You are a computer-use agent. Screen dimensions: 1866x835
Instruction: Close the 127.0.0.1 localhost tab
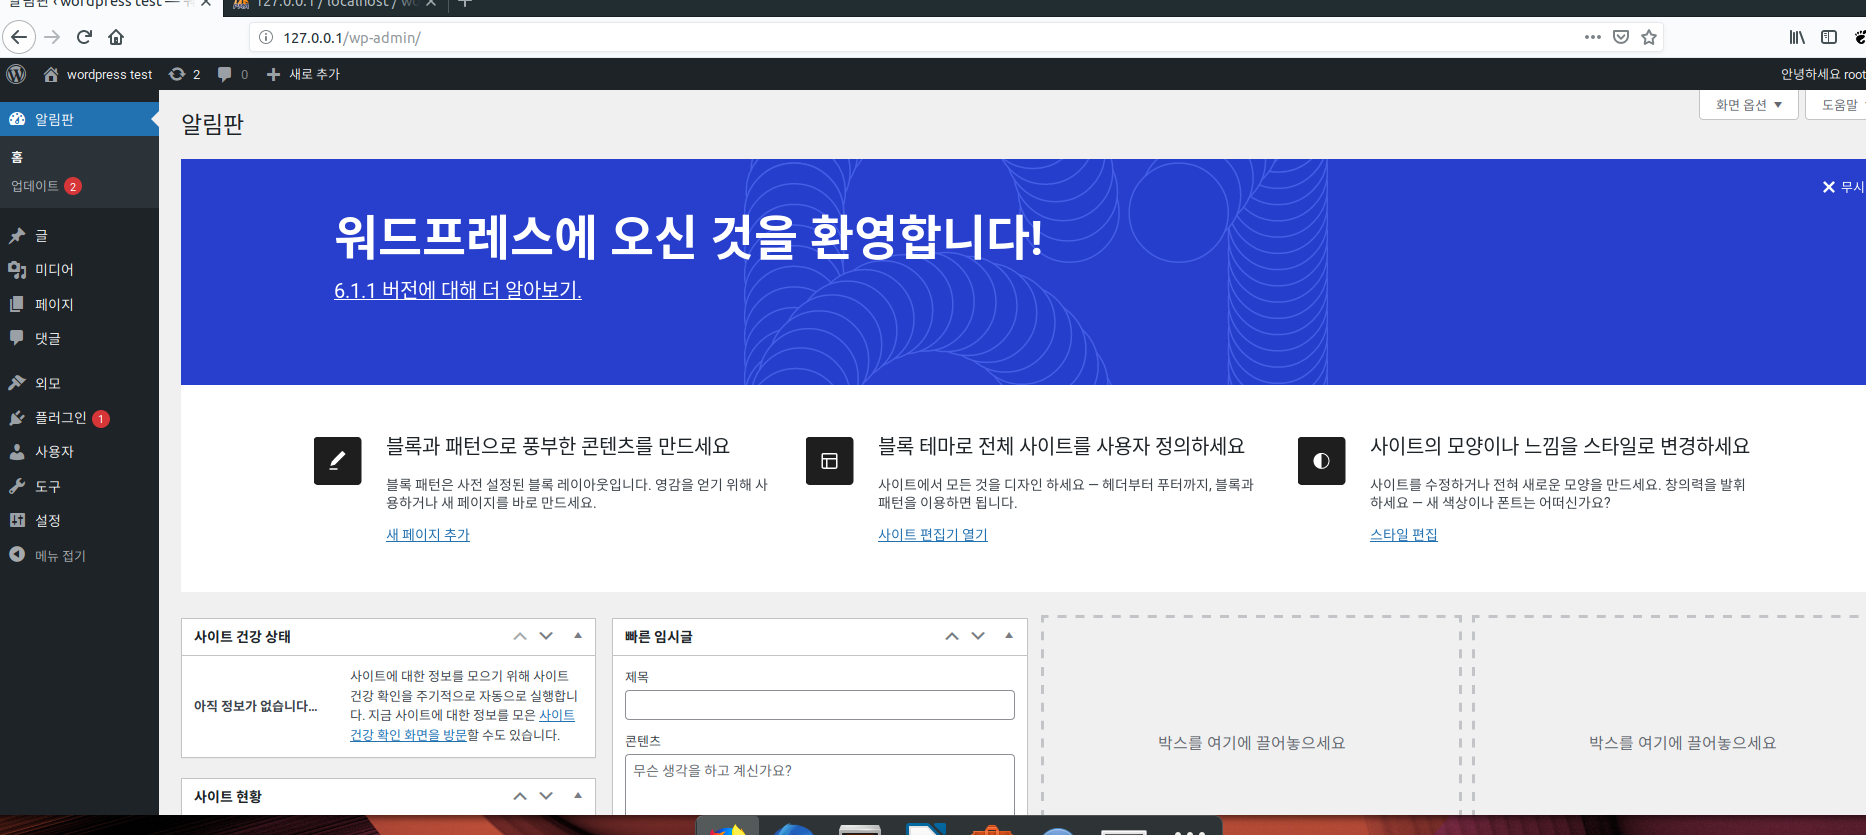pos(431,5)
